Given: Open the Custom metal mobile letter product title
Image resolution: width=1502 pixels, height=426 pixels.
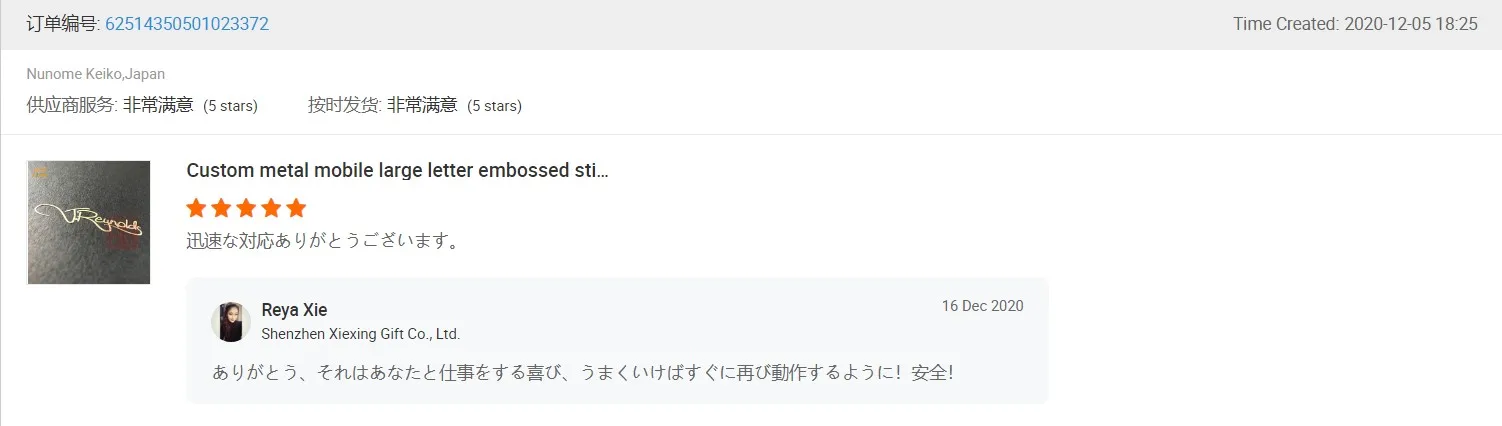Looking at the screenshot, I should (397, 170).
